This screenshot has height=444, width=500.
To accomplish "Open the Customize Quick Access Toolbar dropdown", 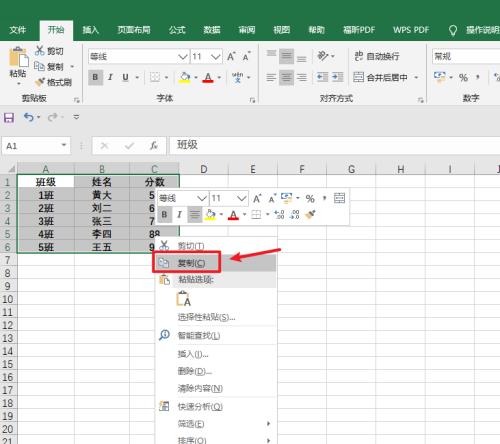I will [76, 117].
